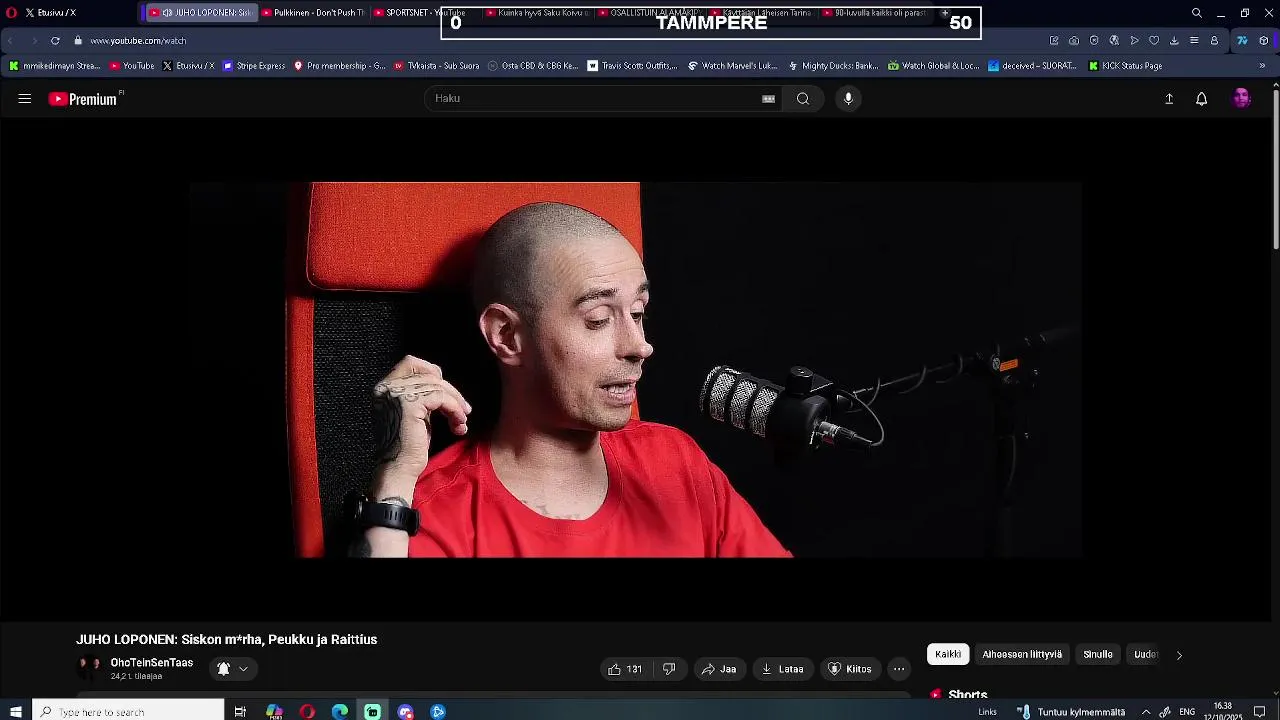The height and width of the screenshot is (720, 1280).
Task: Send thanks via Kiitos button
Action: tap(850, 669)
